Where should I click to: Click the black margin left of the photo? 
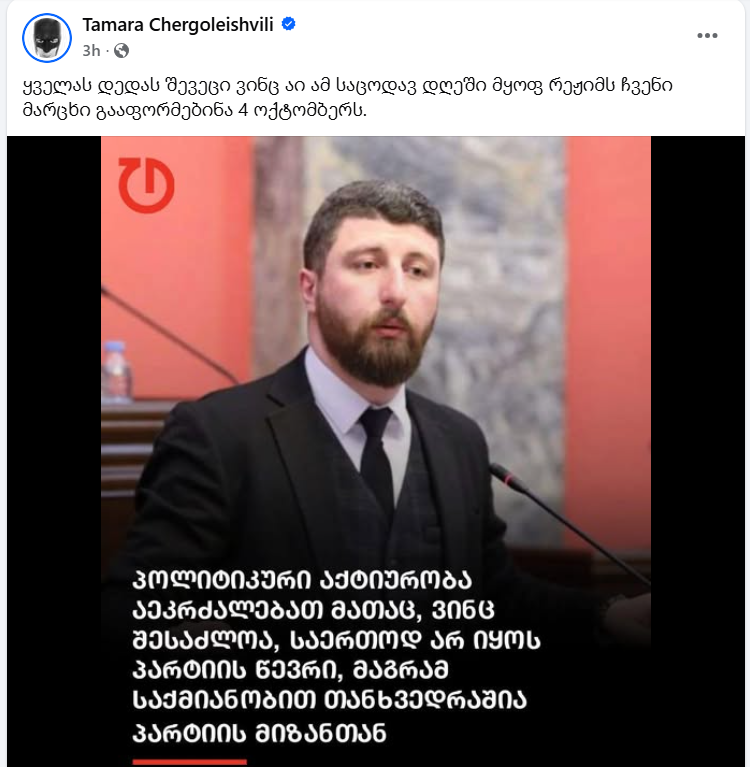click(x=54, y=451)
